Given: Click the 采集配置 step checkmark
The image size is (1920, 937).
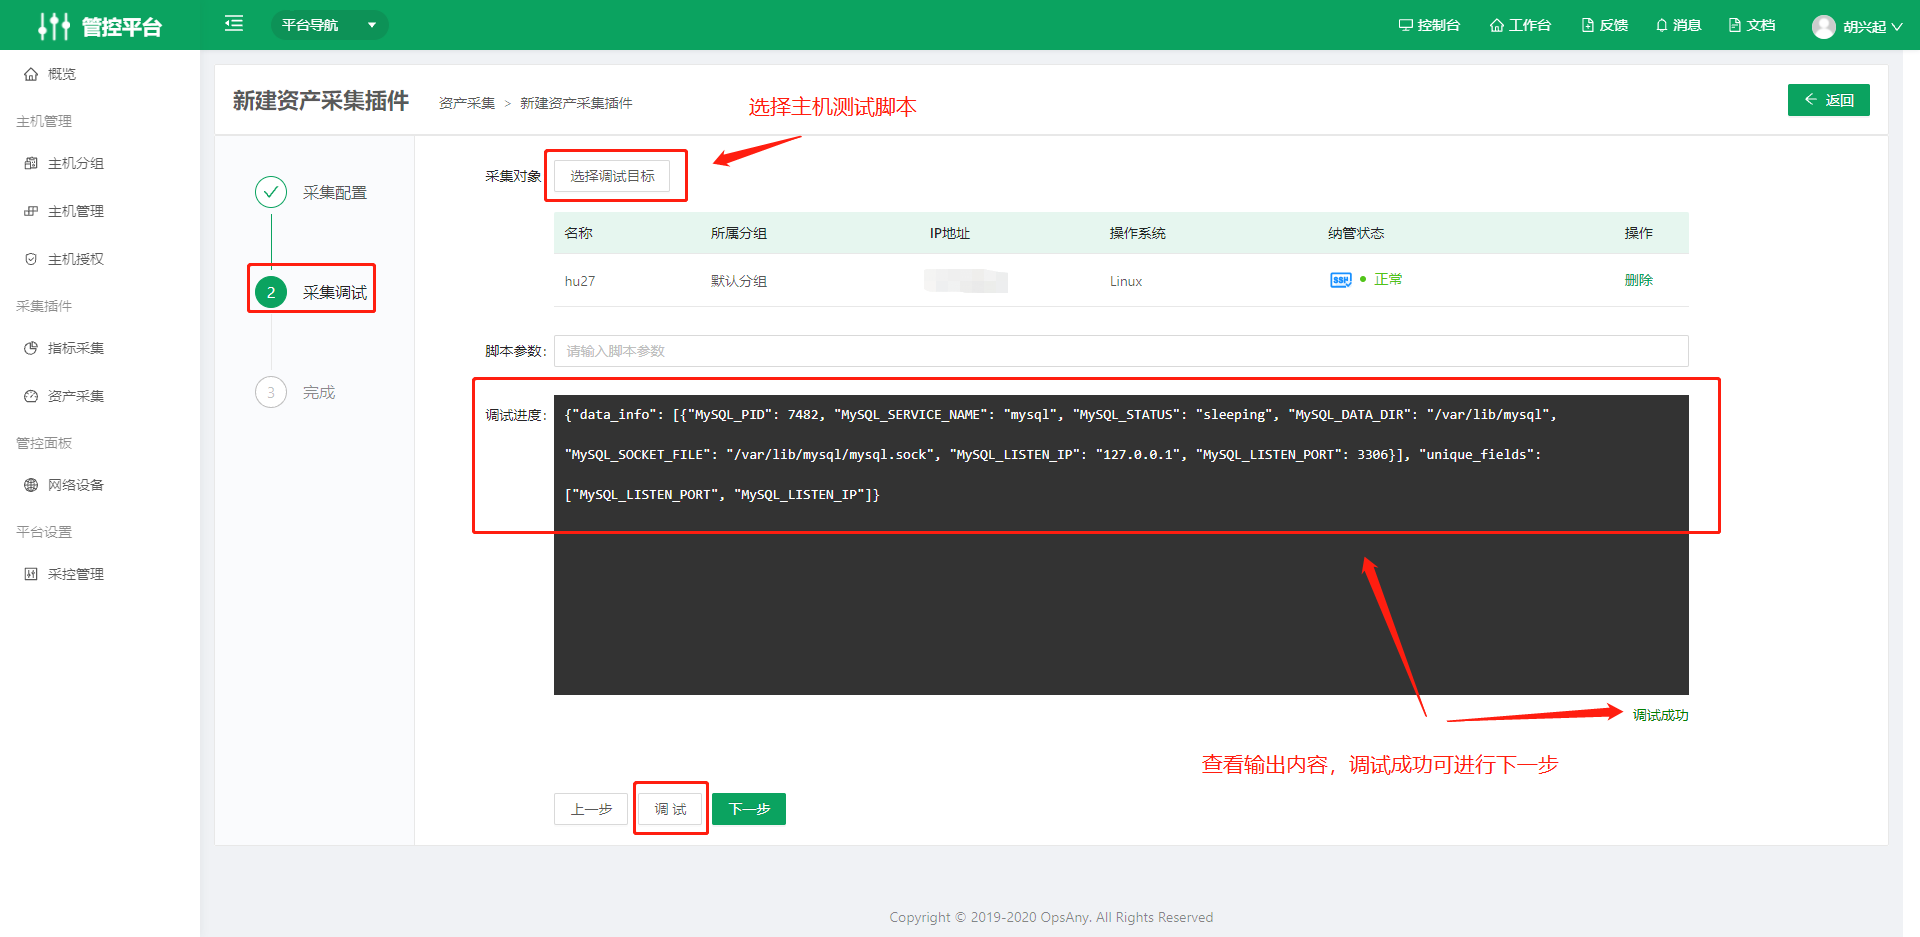Looking at the screenshot, I should click(x=271, y=192).
